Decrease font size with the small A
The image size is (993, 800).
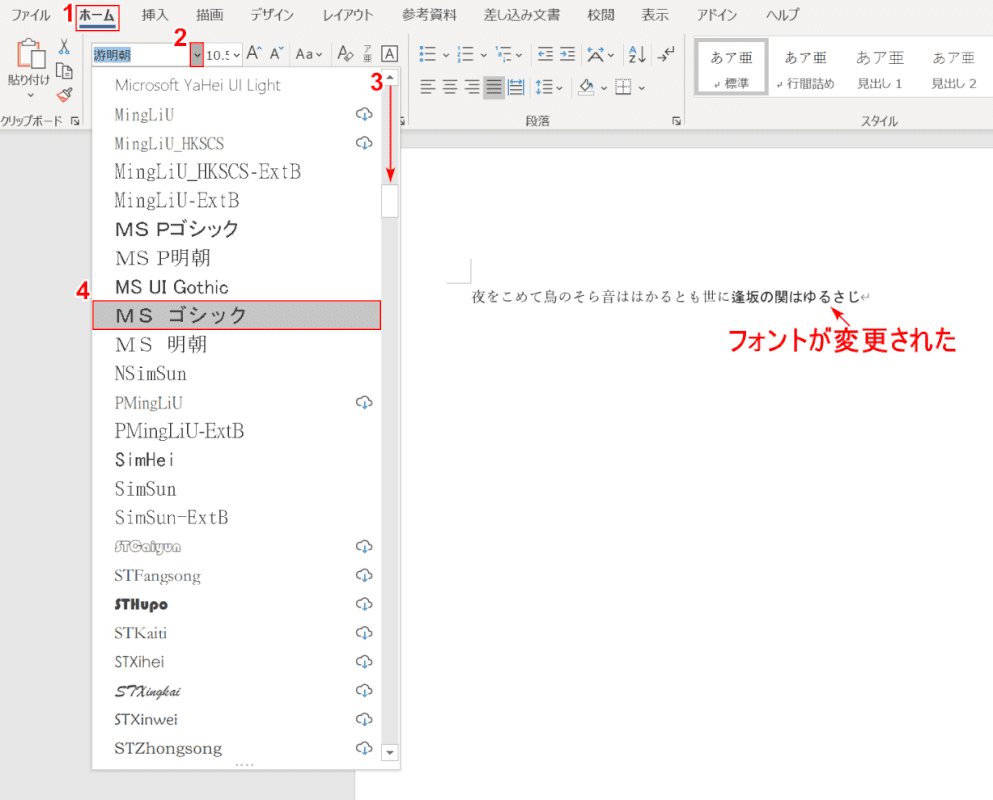click(276, 53)
